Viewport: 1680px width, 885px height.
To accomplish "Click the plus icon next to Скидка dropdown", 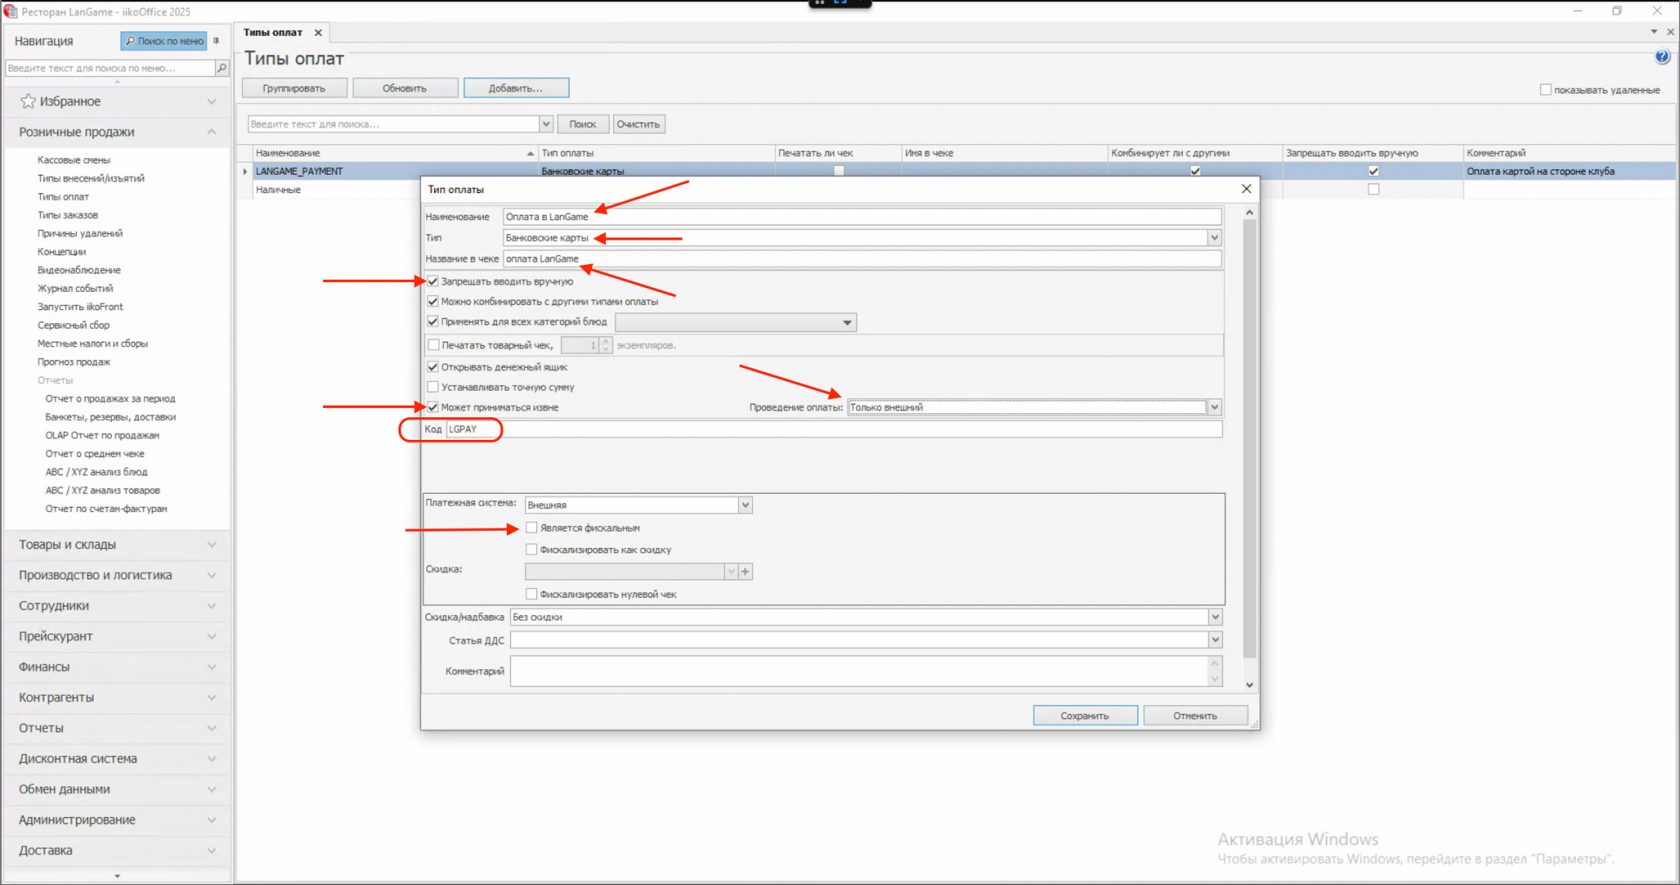I will 745,572.
